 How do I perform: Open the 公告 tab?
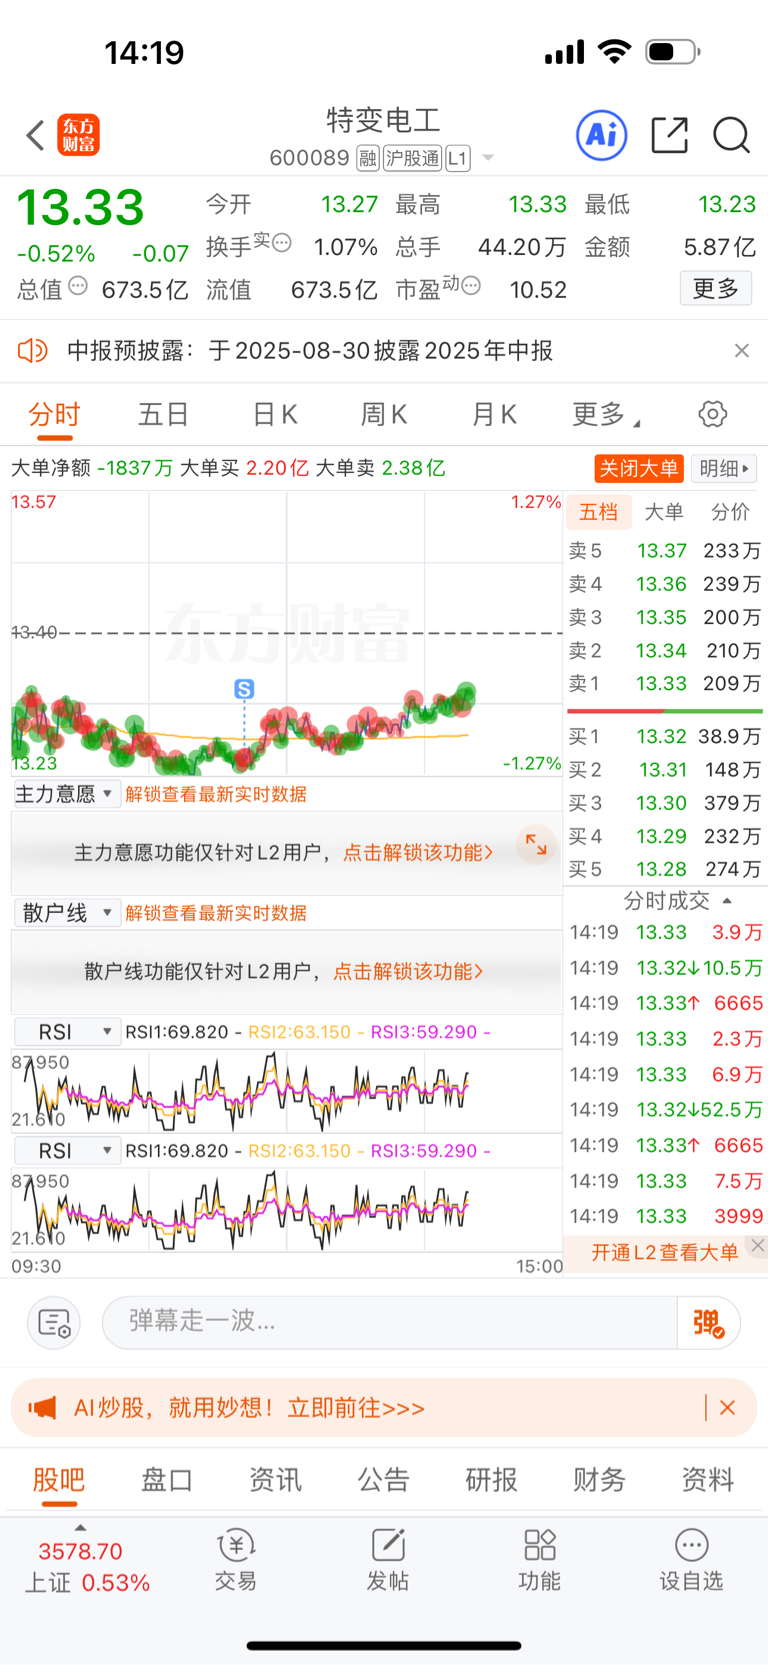[384, 1480]
